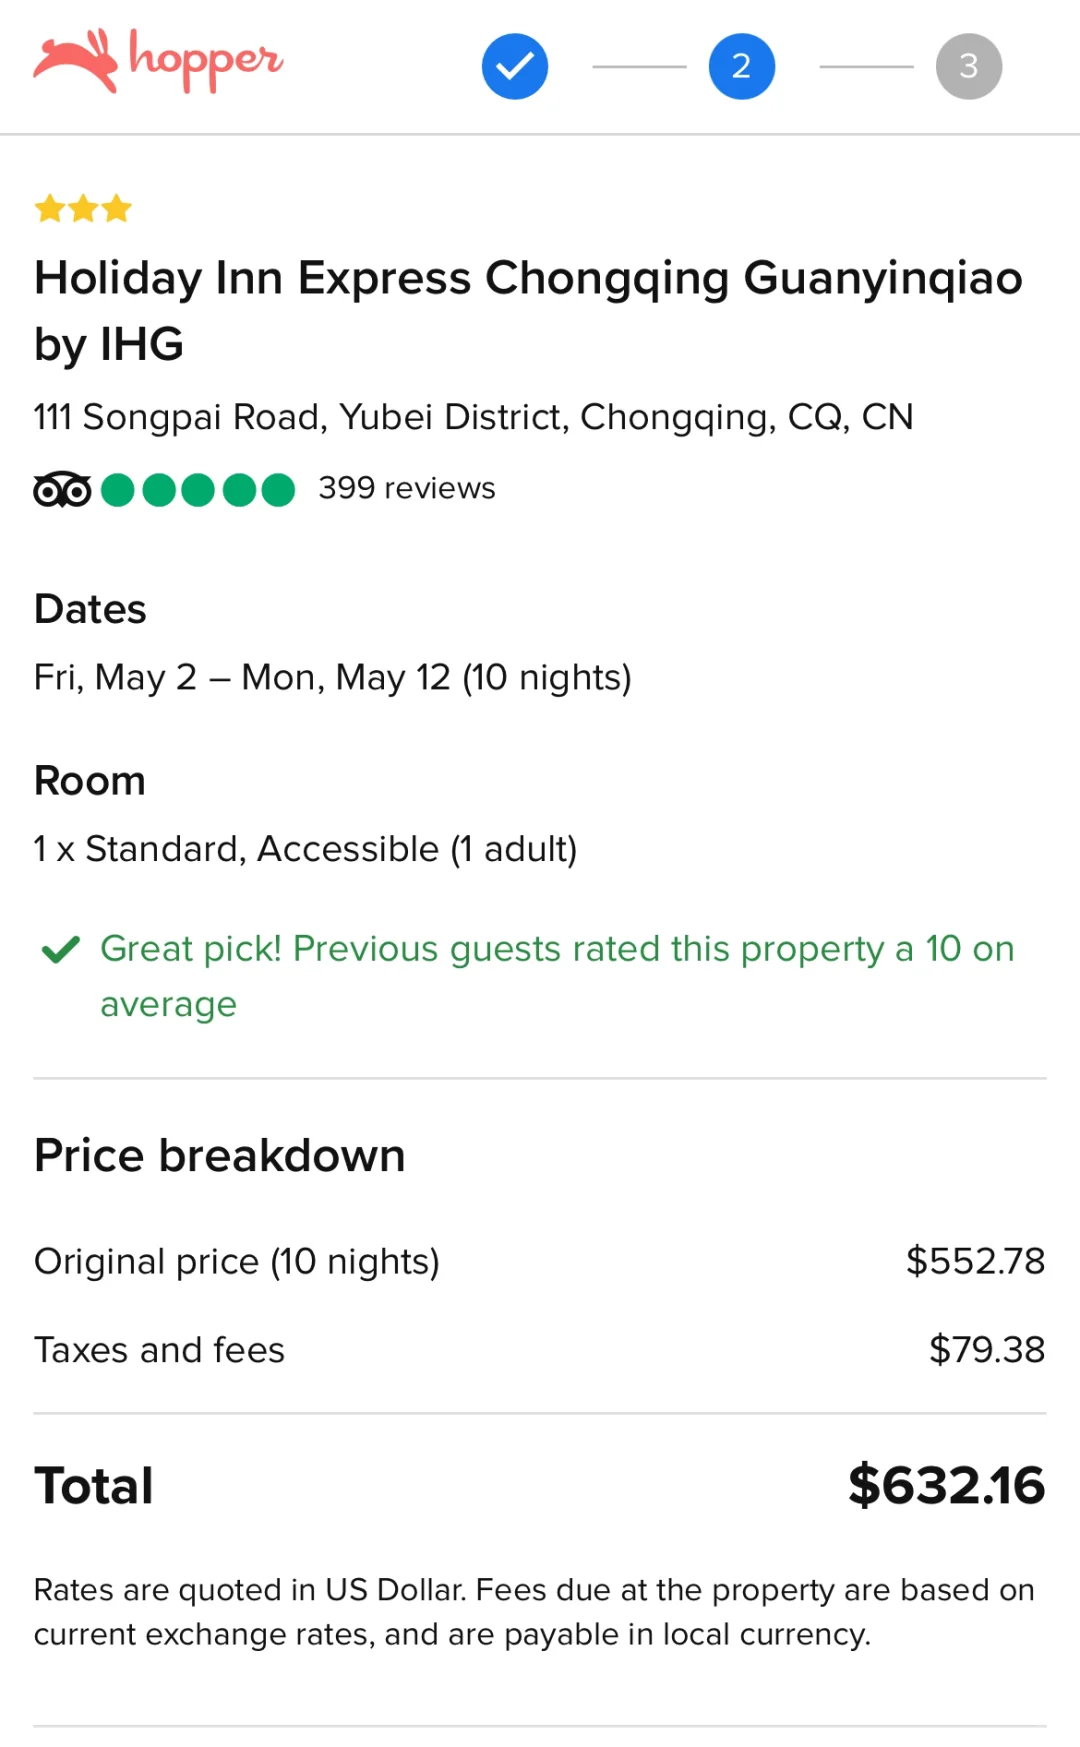The height and width of the screenshot is (1747, 1080).
Task: Tap the green Tripadvisor rating bubbles
Action: (198, 490)
